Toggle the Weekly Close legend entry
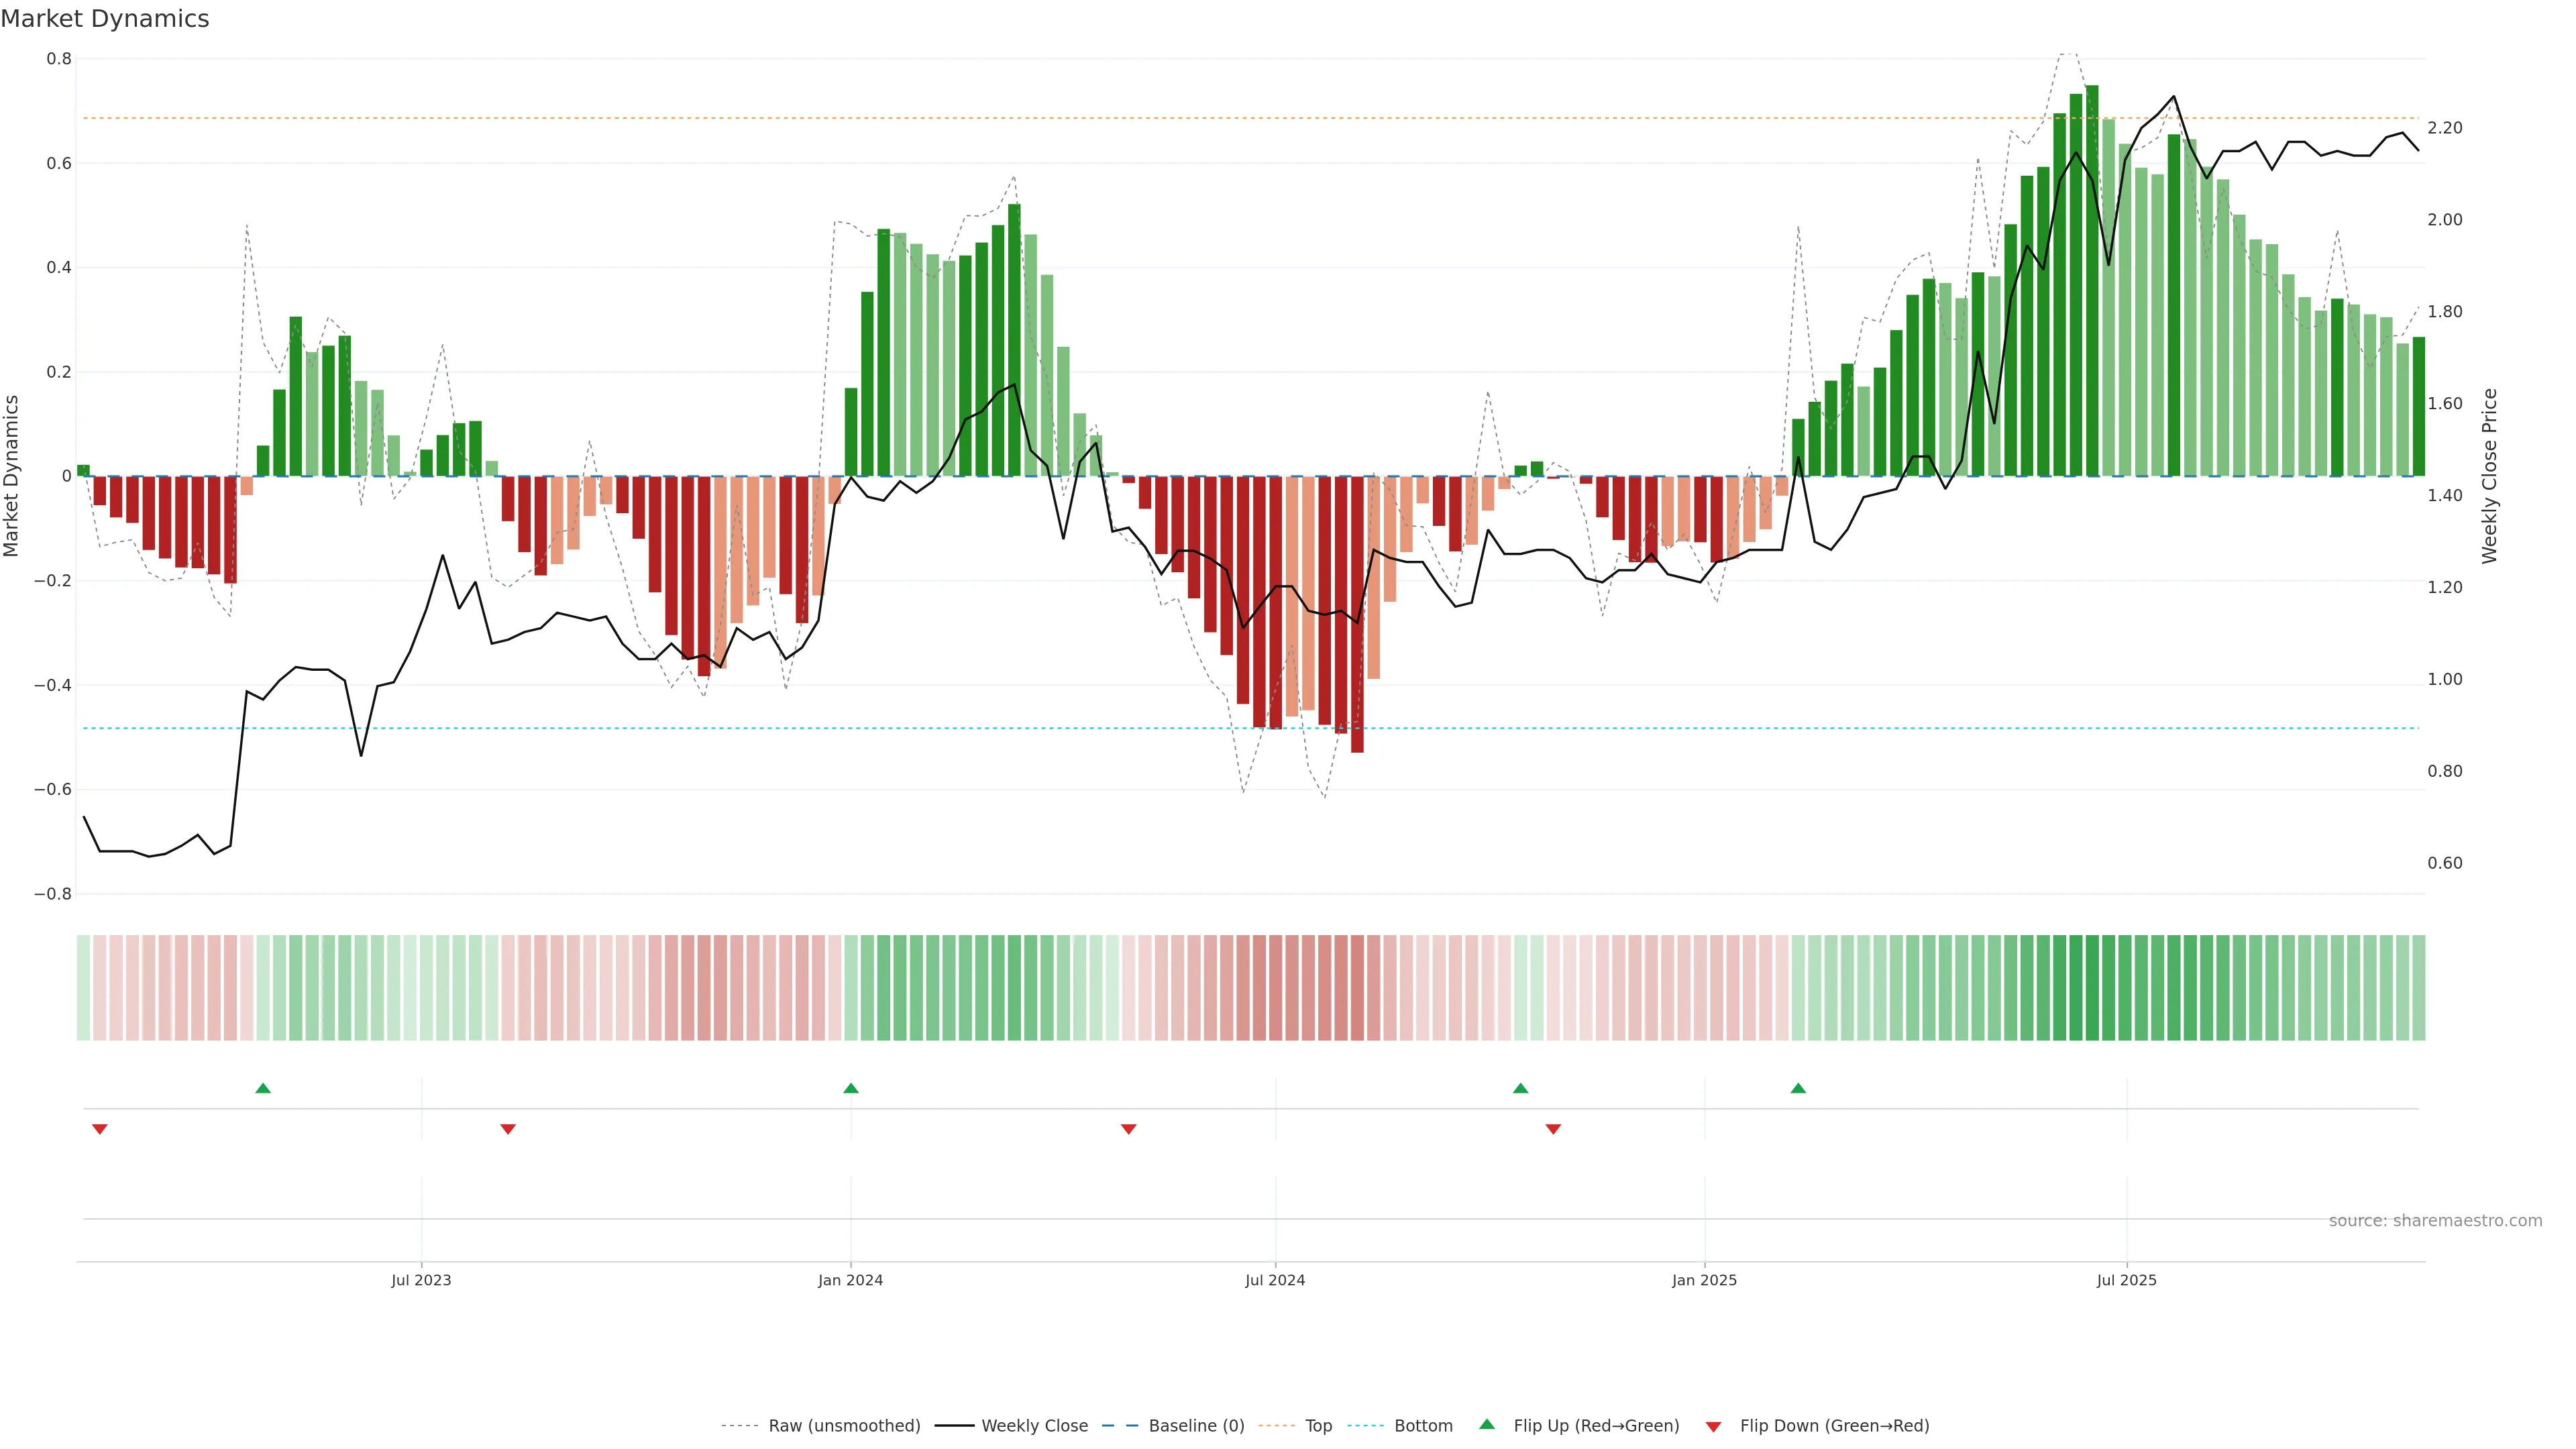Viewport: 2576px width, 1449px height. 1034,1426
